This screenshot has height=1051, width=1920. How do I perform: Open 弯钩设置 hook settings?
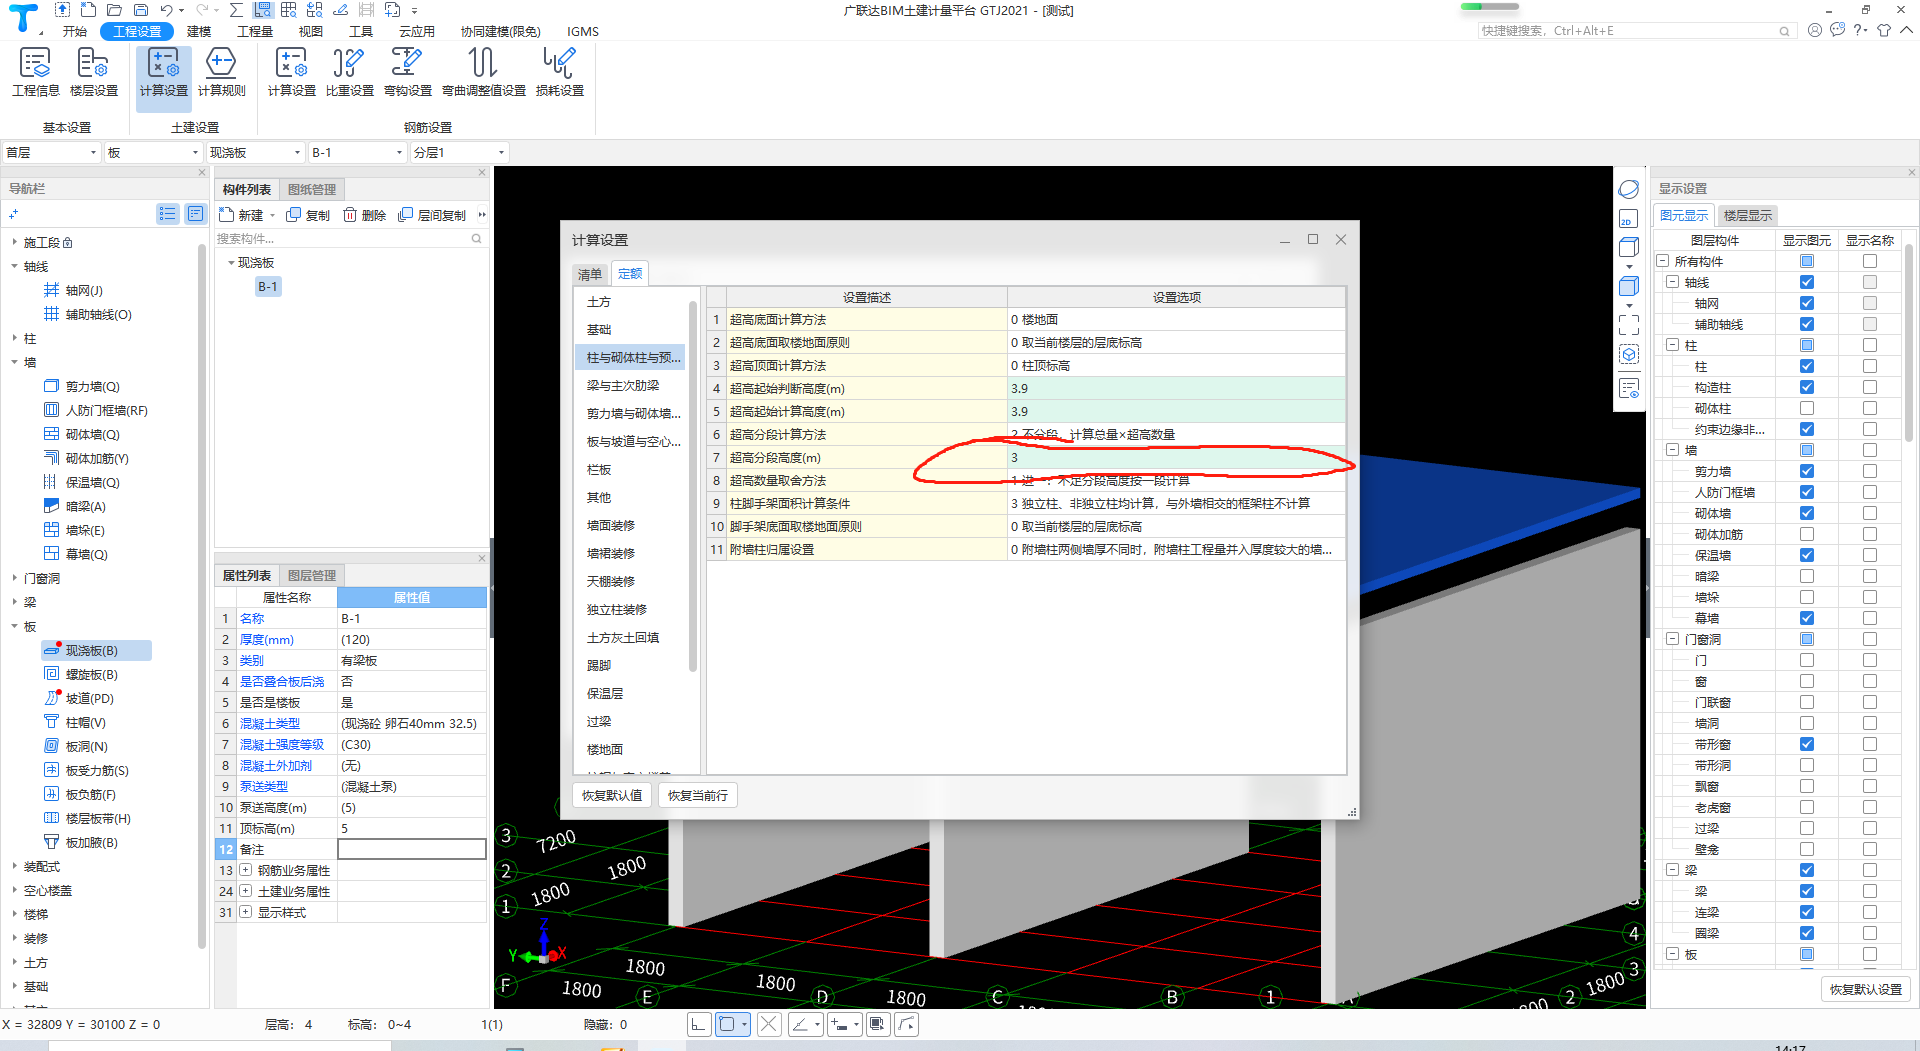tap(407, 72)
